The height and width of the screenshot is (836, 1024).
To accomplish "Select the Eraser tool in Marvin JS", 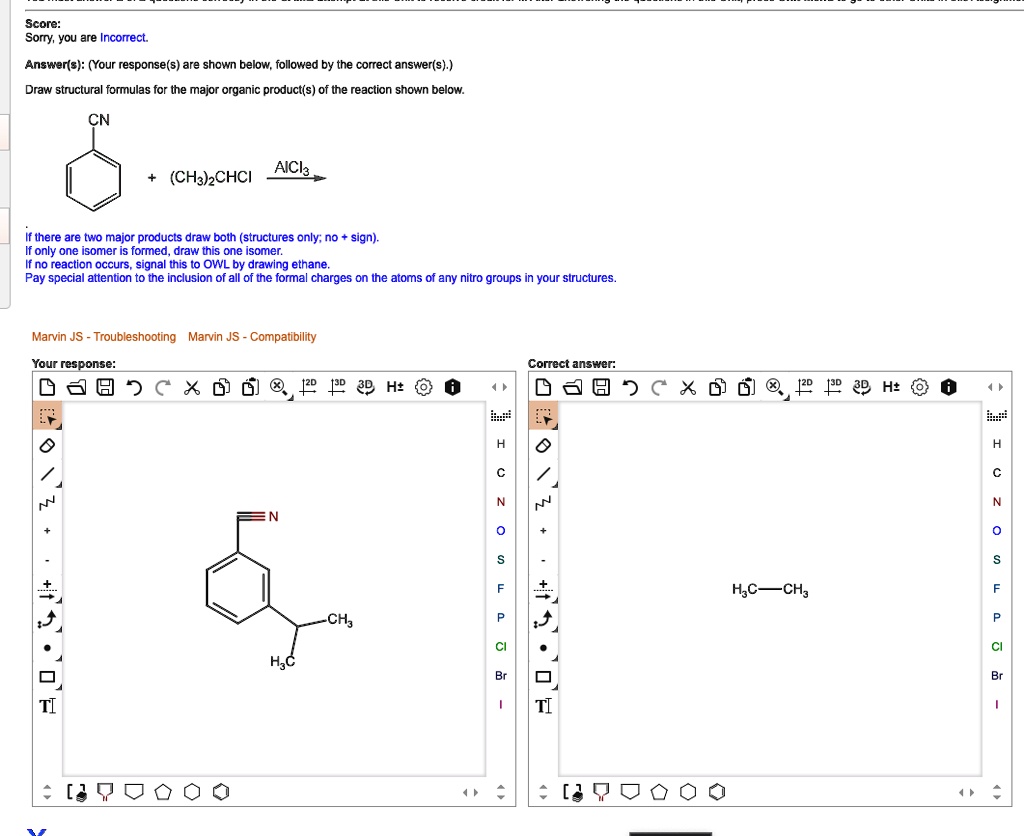I will coord(46,445).
